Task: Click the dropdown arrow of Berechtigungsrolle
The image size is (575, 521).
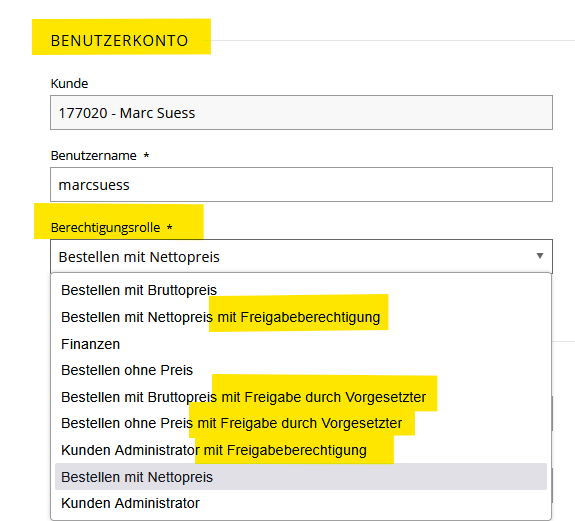Action: click(x=539, y=256)
